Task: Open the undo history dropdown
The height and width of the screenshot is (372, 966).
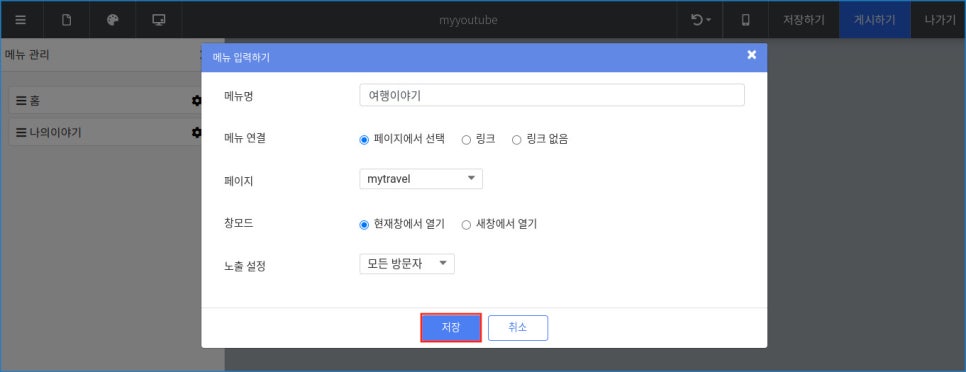Action: pos(700,20)
